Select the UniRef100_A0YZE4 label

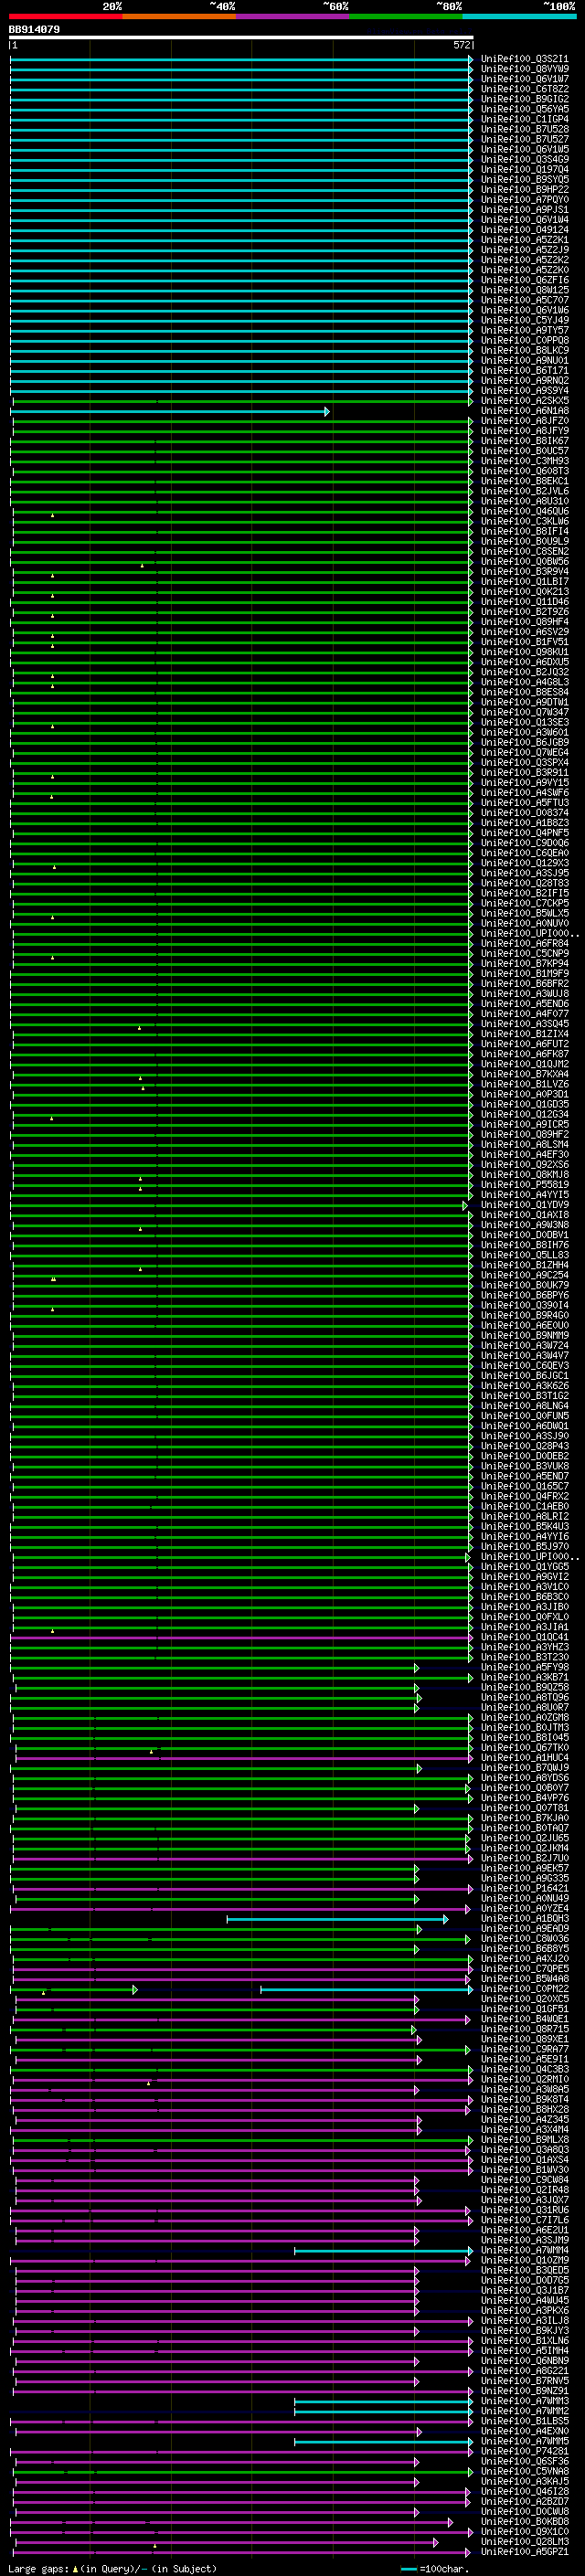click(x=525, y=1908)
